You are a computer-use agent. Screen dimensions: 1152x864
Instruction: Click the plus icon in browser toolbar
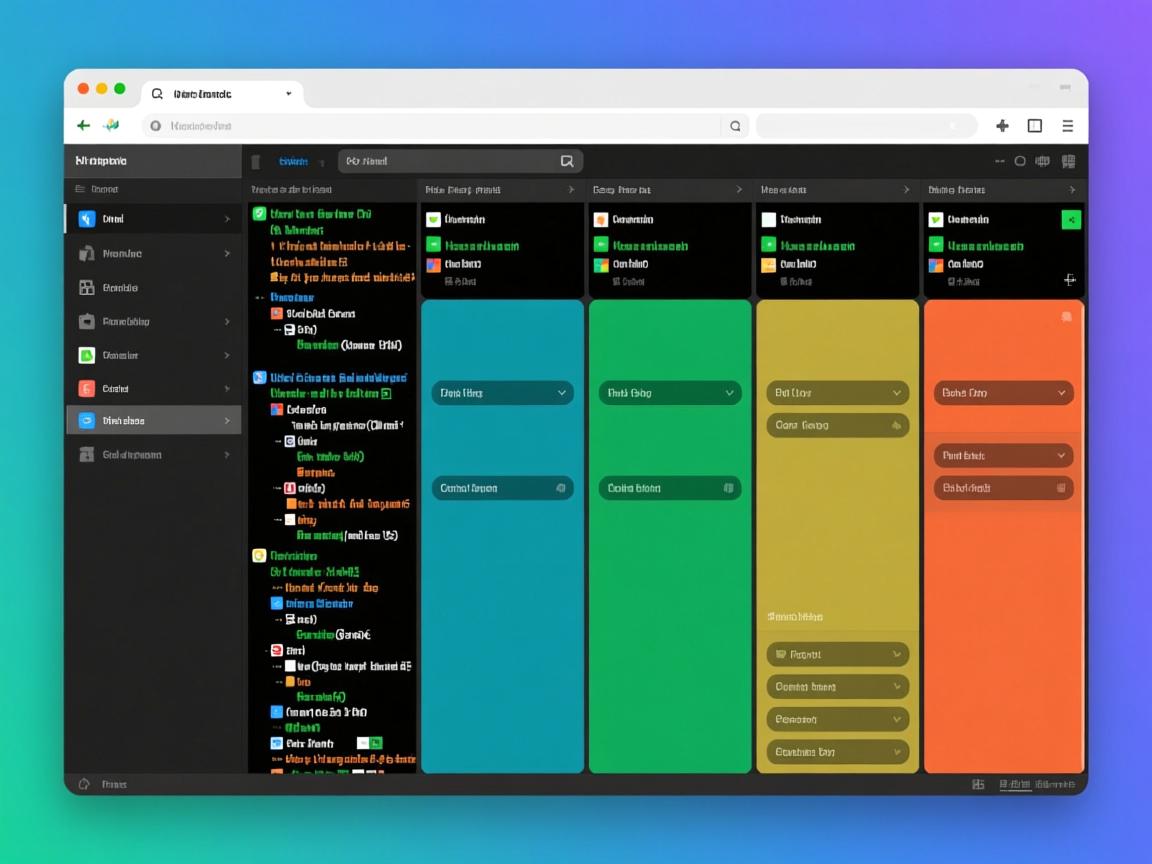tap(1002, 125)
